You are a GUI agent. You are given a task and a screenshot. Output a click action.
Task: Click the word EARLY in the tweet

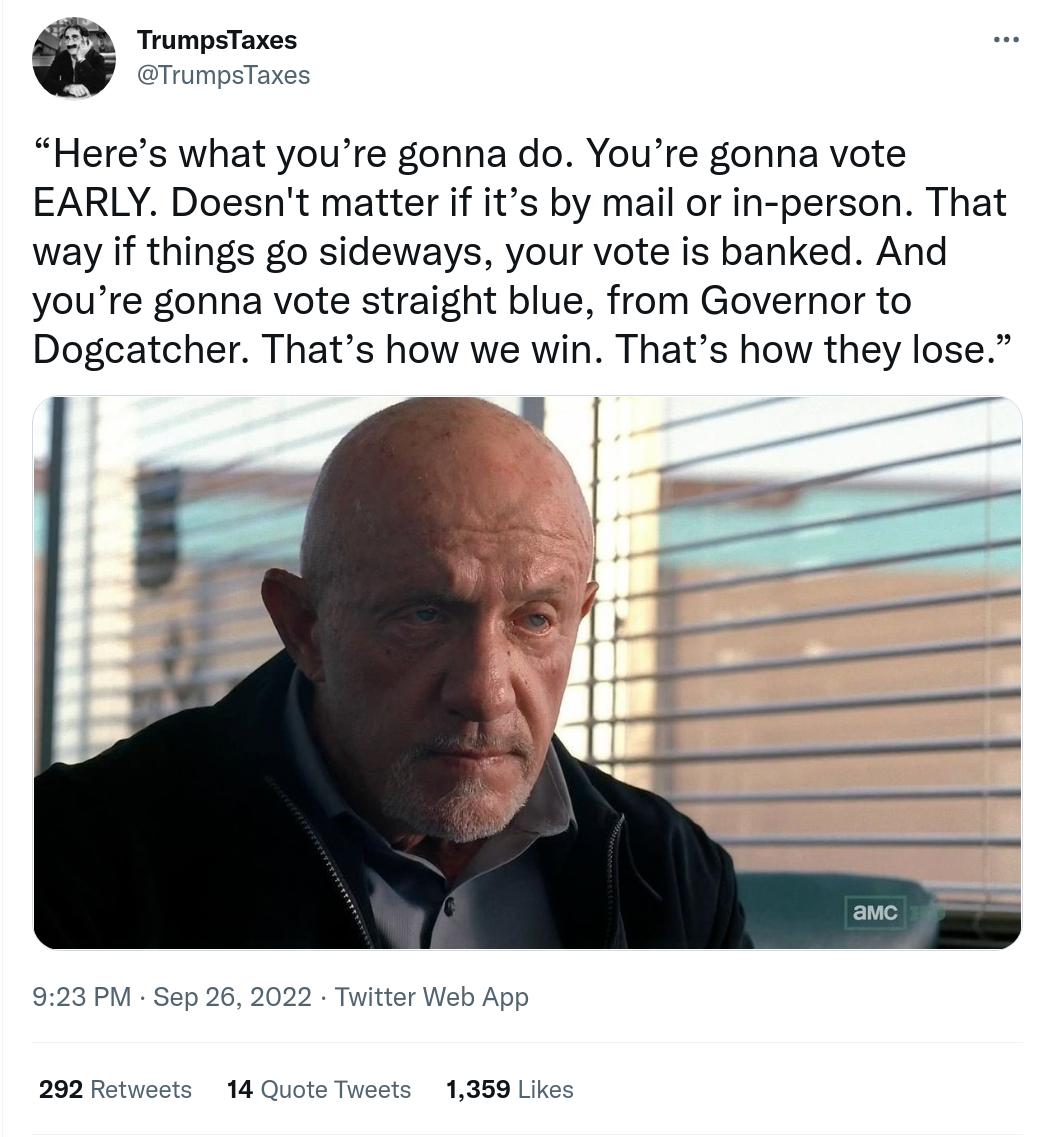click(91, 202)
